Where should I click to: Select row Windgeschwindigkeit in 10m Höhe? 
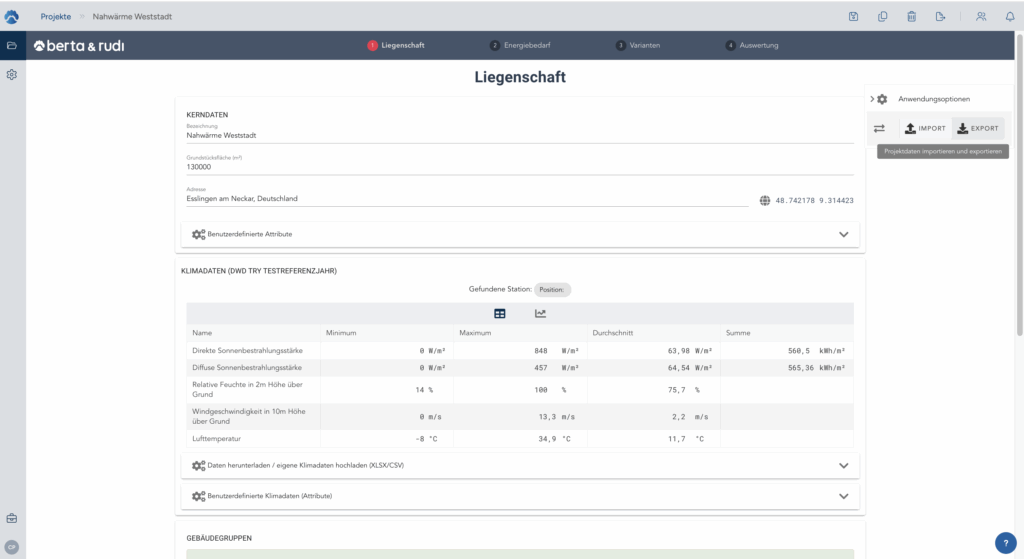520,417
